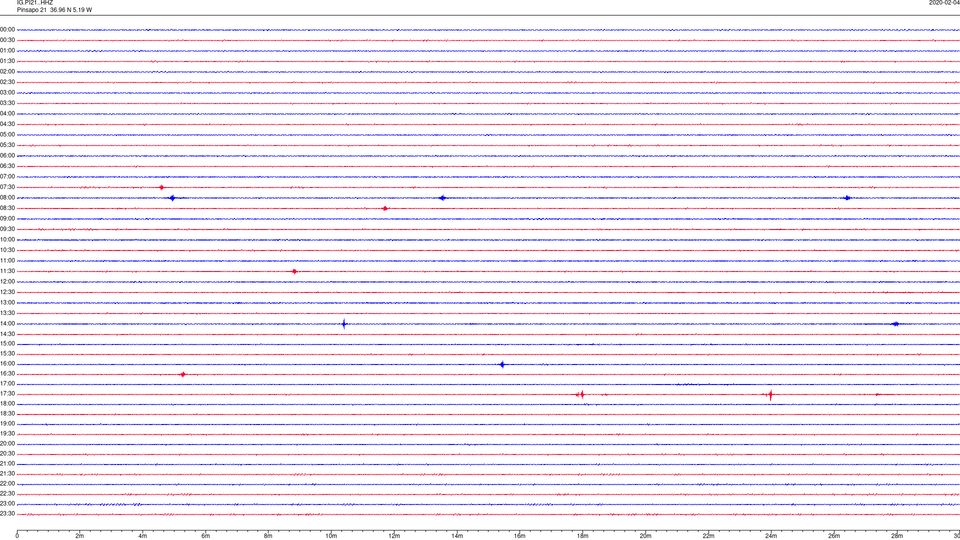Select the 28m axis tick label
The width and height of the screenshot is (960, 540).
(897, 536)
